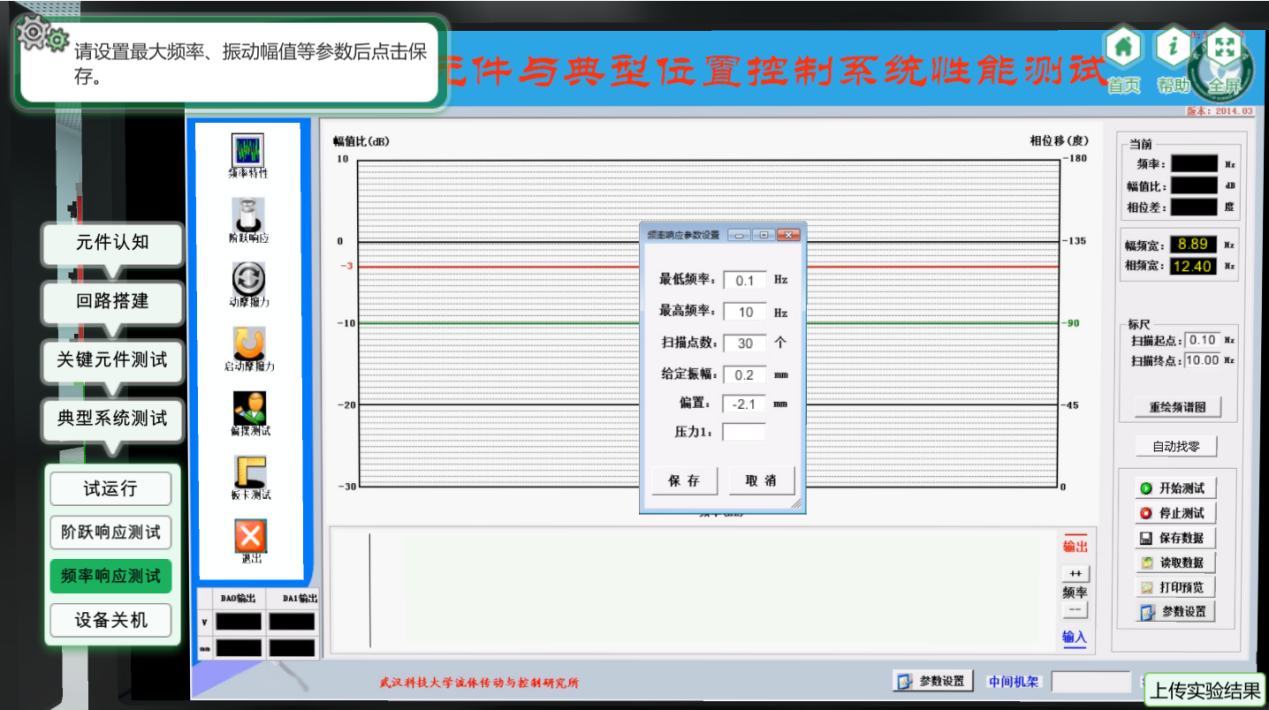Open the 启动摩擦力 starting friction icon
The width and height of the screenshot is (1269, 710).
pos(248,344)
